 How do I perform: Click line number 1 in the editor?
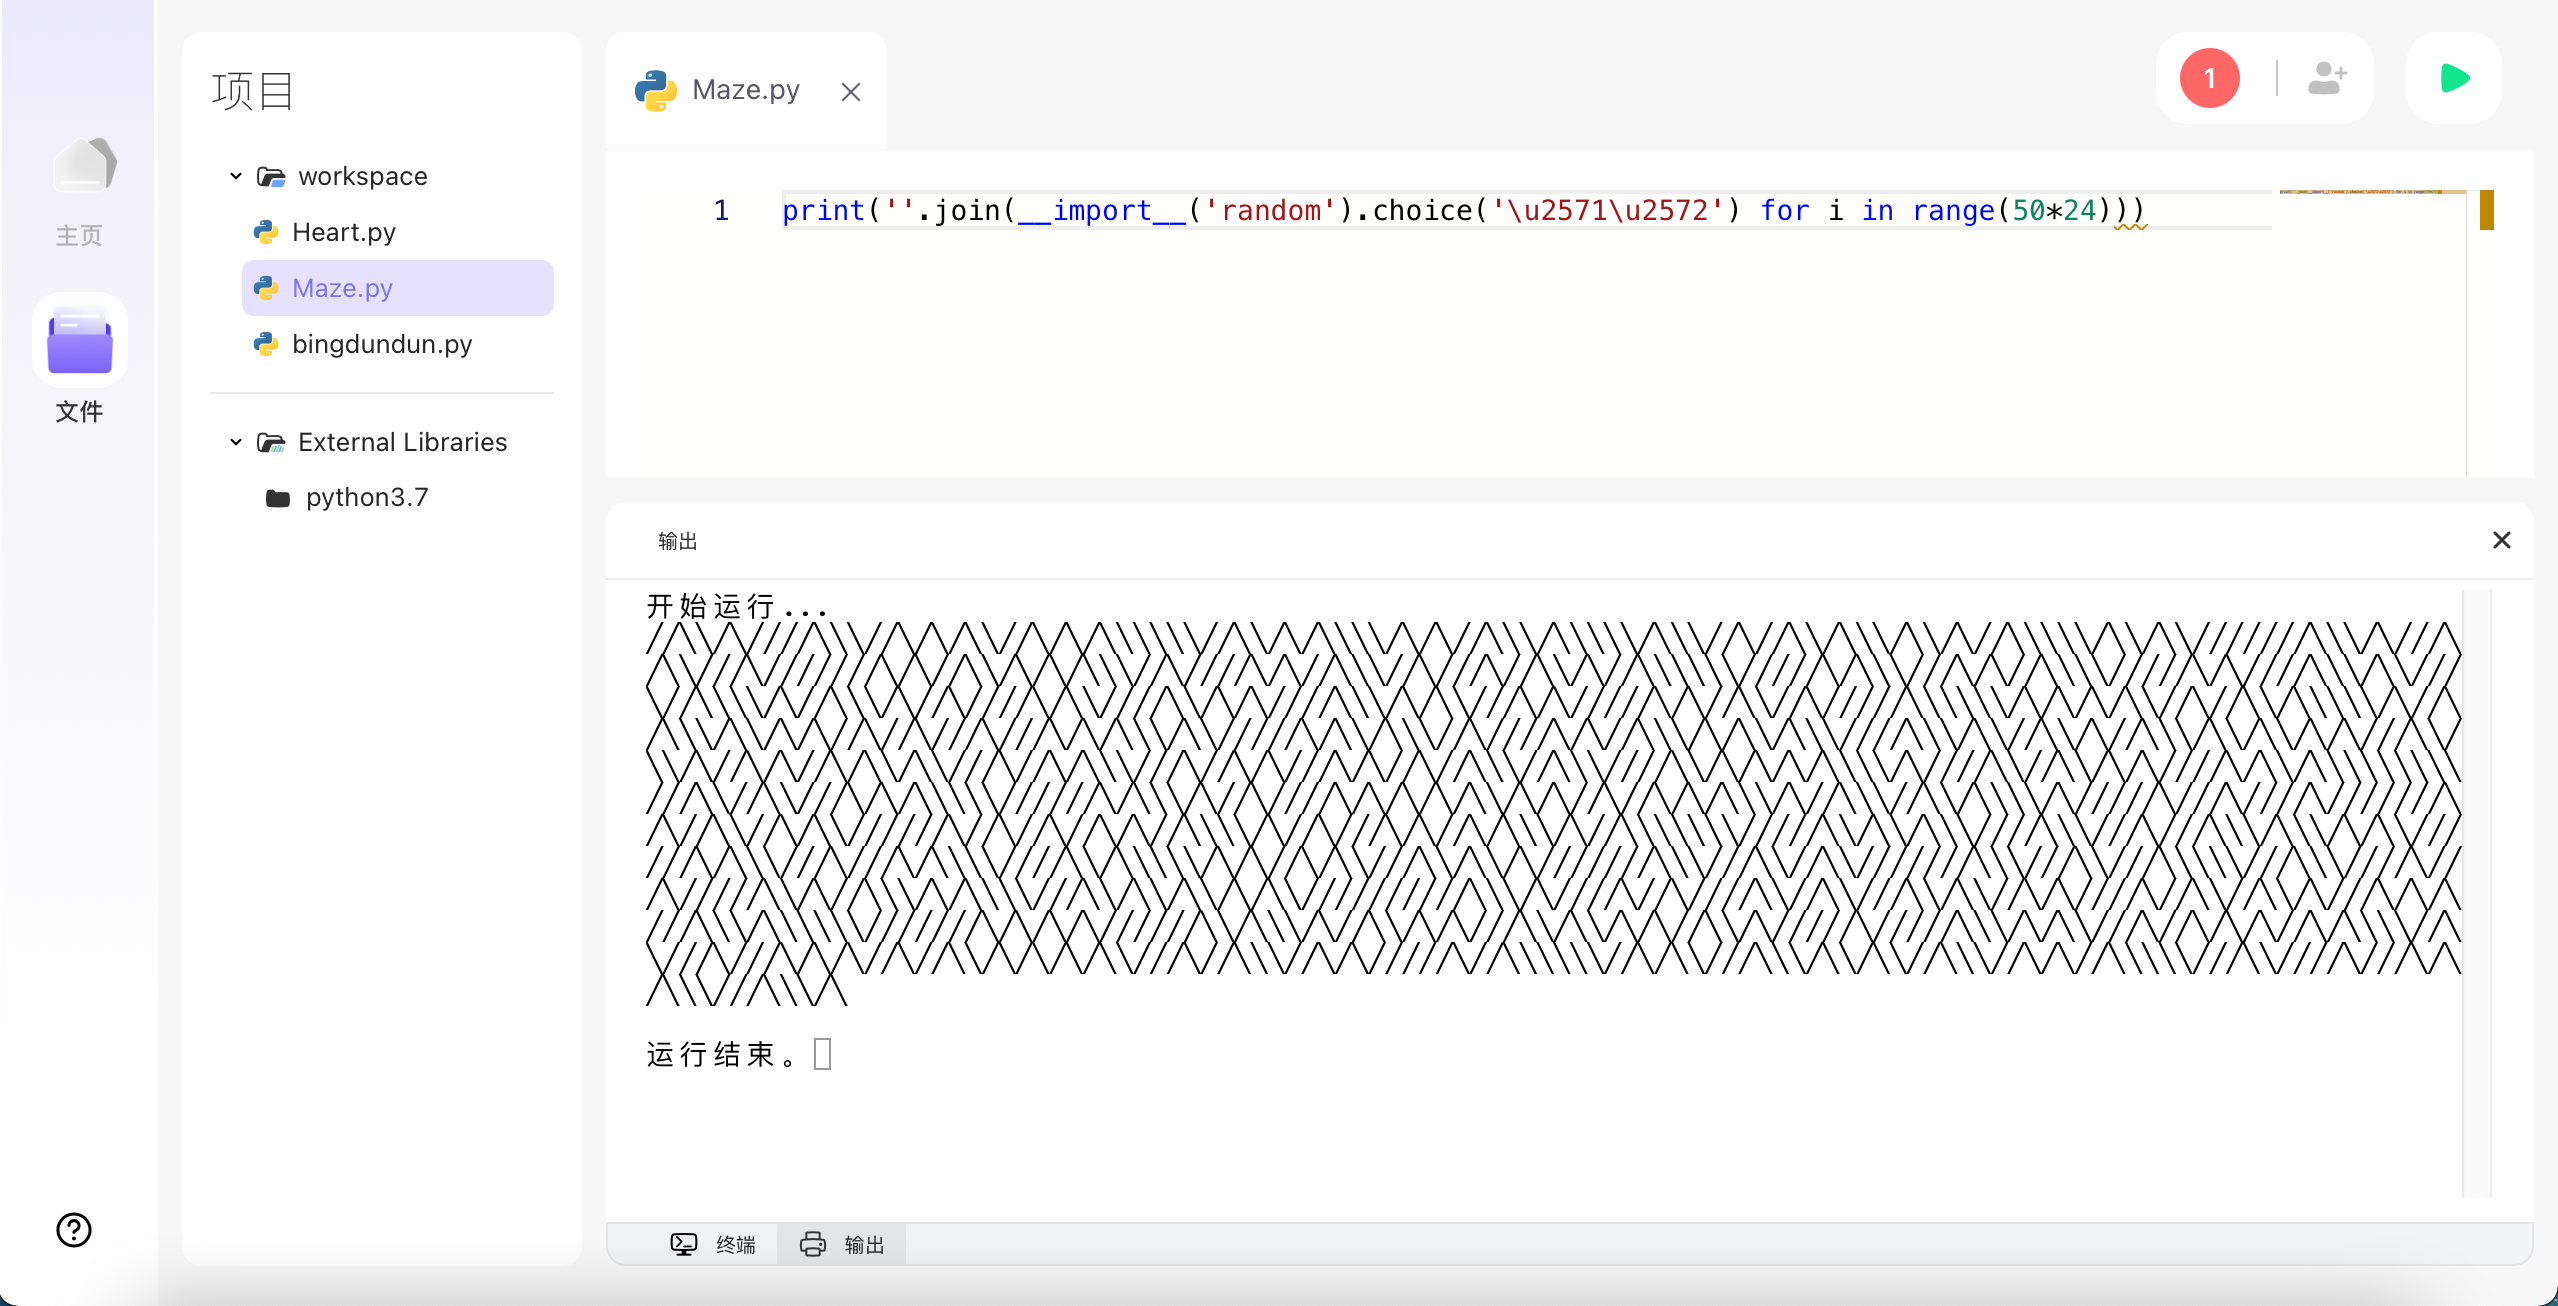[721, 210]
